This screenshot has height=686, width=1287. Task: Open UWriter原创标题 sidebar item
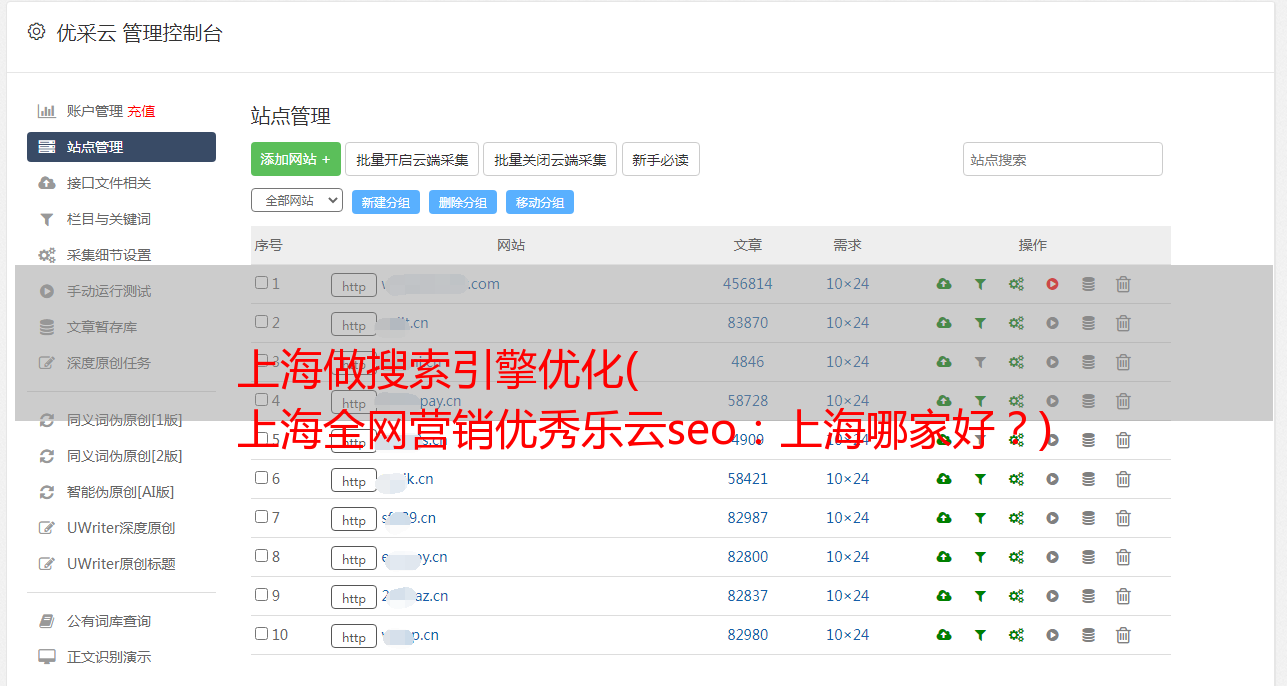pyautogui.click(x=120, y=564)
